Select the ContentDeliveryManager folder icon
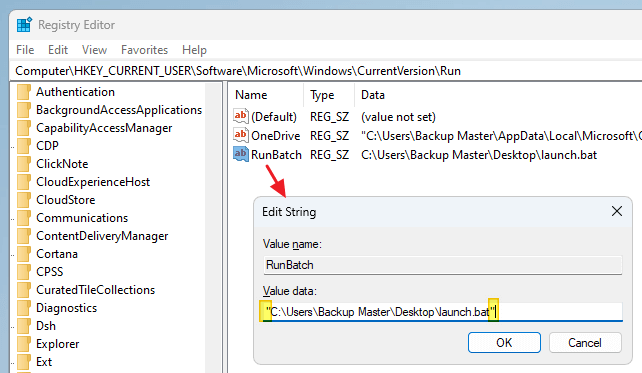The height and width of the screenshot is (373, 642). (x=24, y=236)
